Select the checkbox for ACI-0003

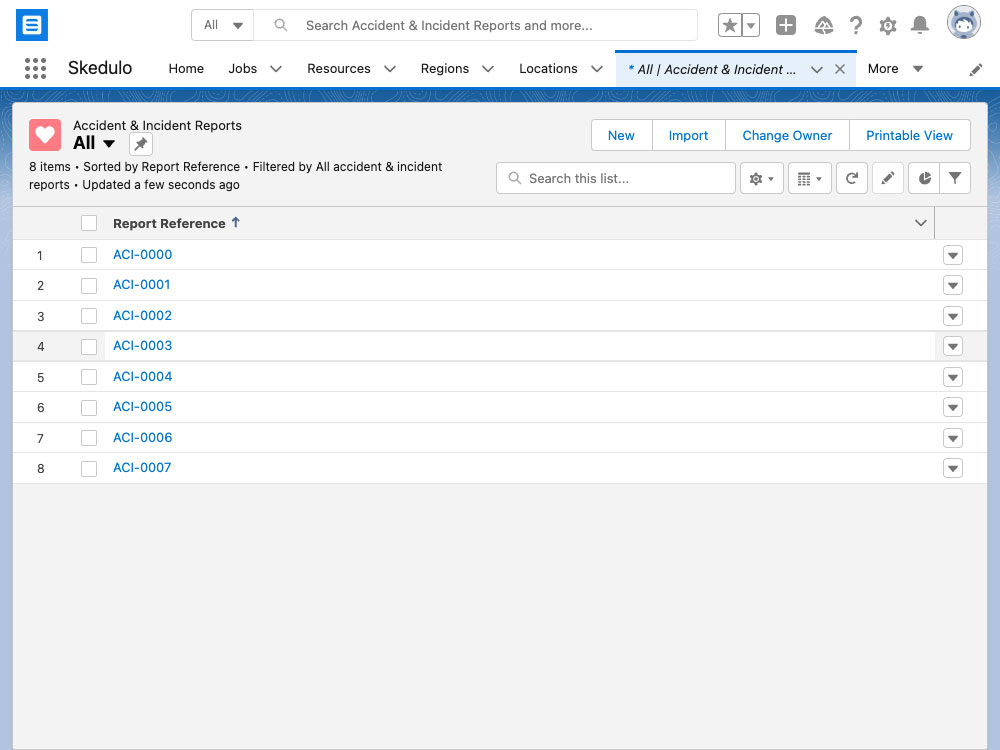[x=89, y=346]
